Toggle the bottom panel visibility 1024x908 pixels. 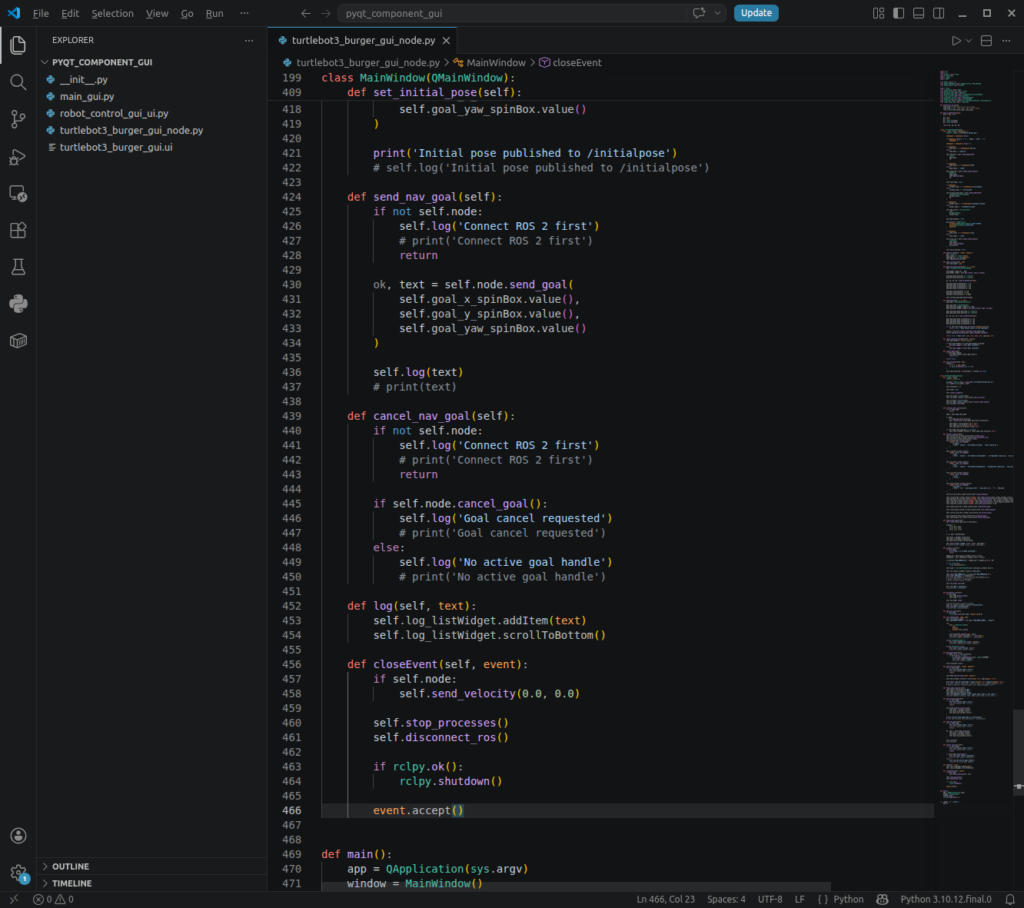[918, 13]
